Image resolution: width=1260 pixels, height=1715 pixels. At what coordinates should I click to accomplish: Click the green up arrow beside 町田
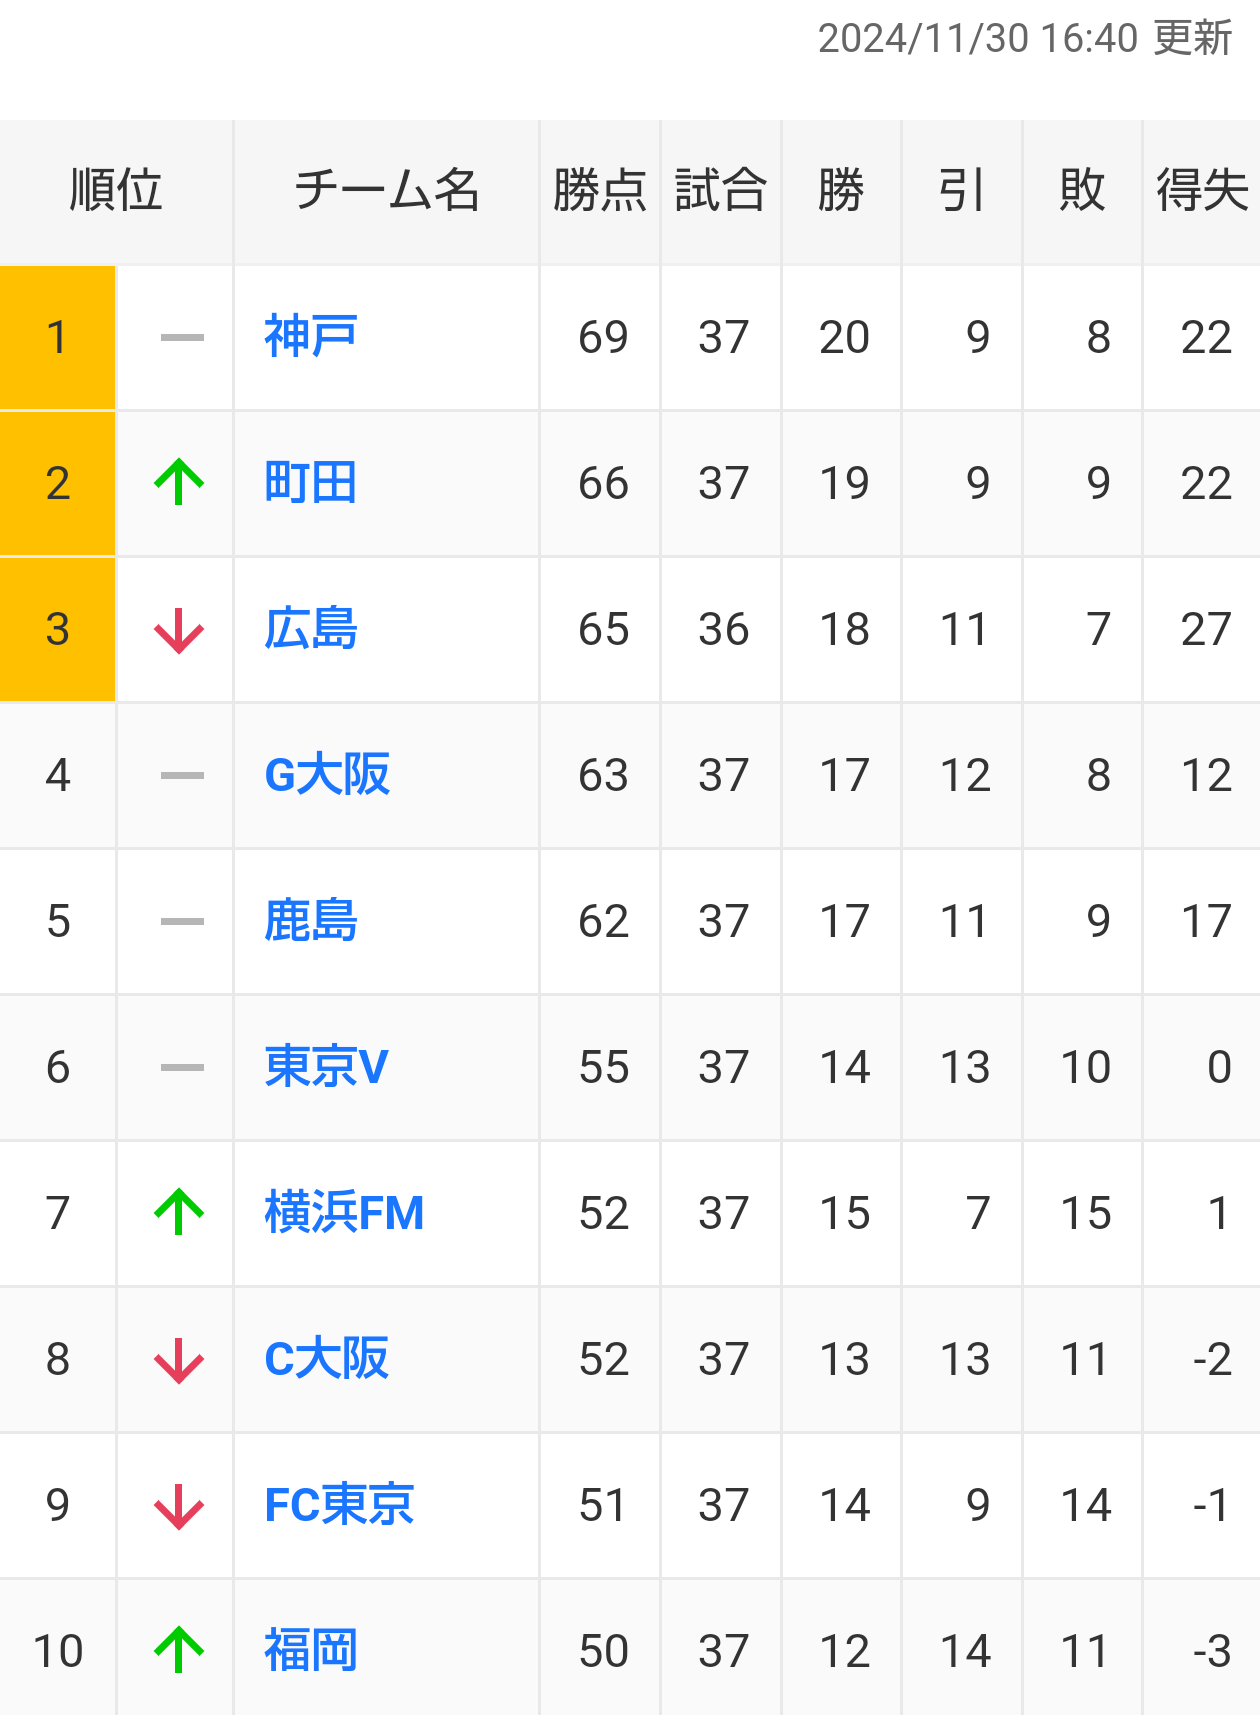(180, 482)
